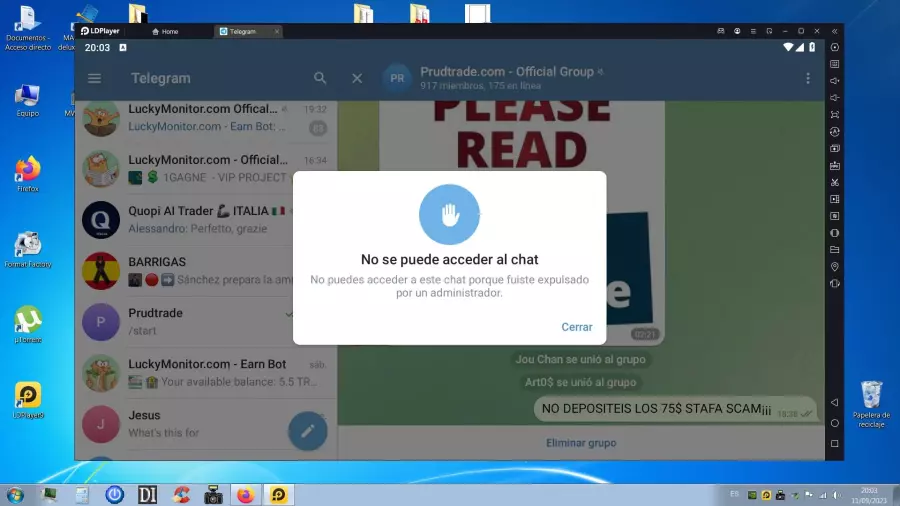Click Cerrar to close the dialog

pyautogui.click(x=576, y=326)
